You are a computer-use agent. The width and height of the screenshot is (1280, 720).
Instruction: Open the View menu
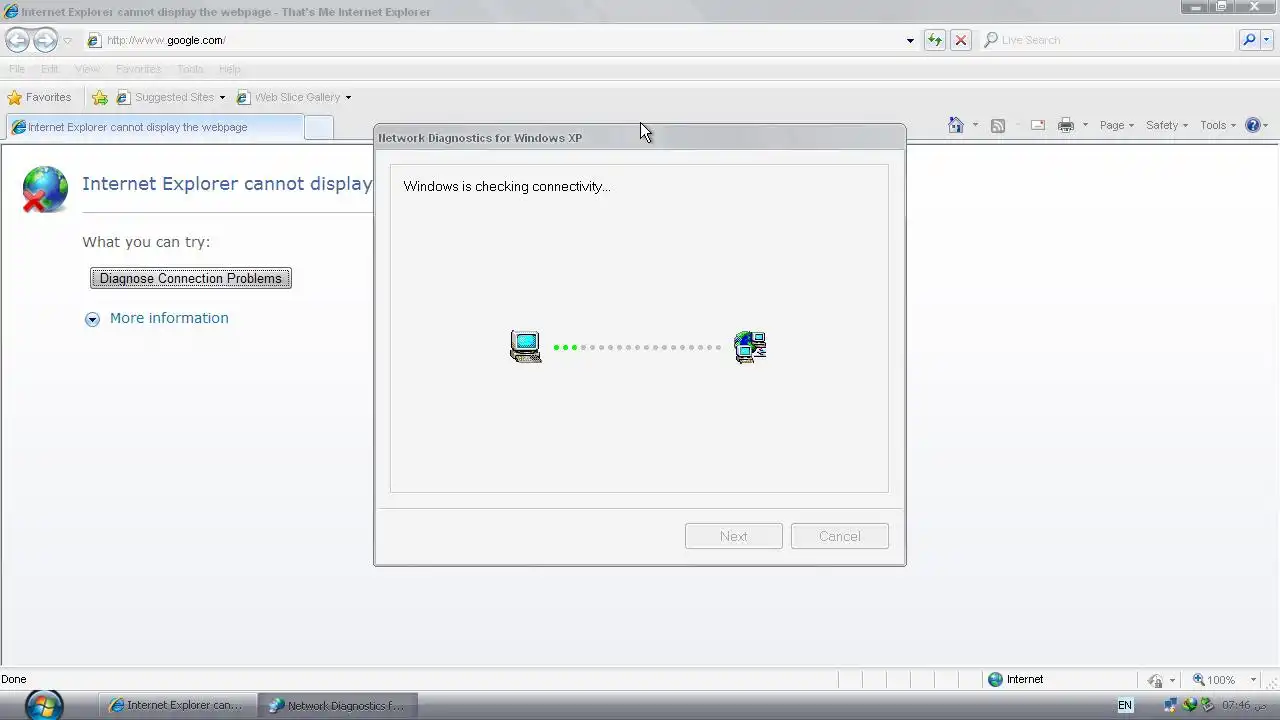click(87, 69)
